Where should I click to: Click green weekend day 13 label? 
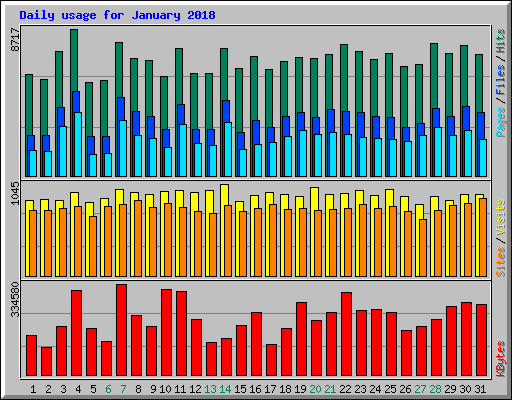tap(210, 389)
